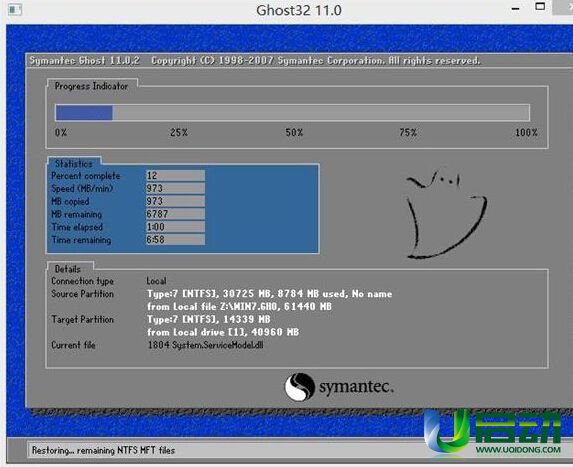Click the Time remaining label
This screenshot has height=467, width=573.
(81, 240)
